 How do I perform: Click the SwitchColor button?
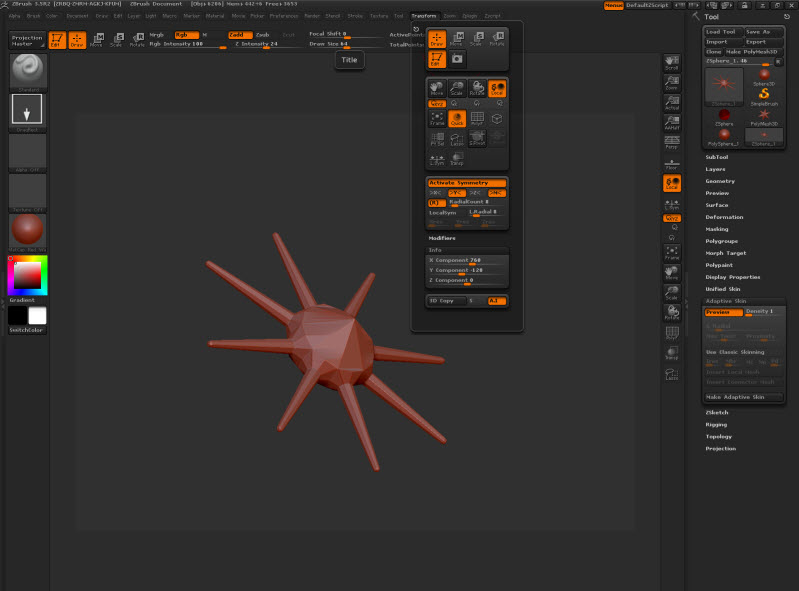point(26,330)
